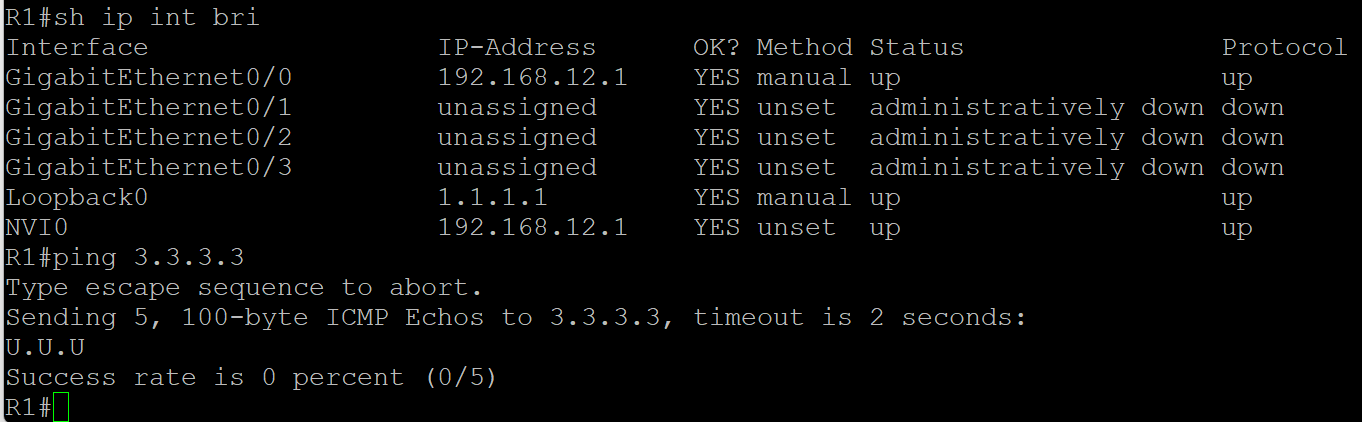Click the U.U.U ping result

[x=45, y=348]
